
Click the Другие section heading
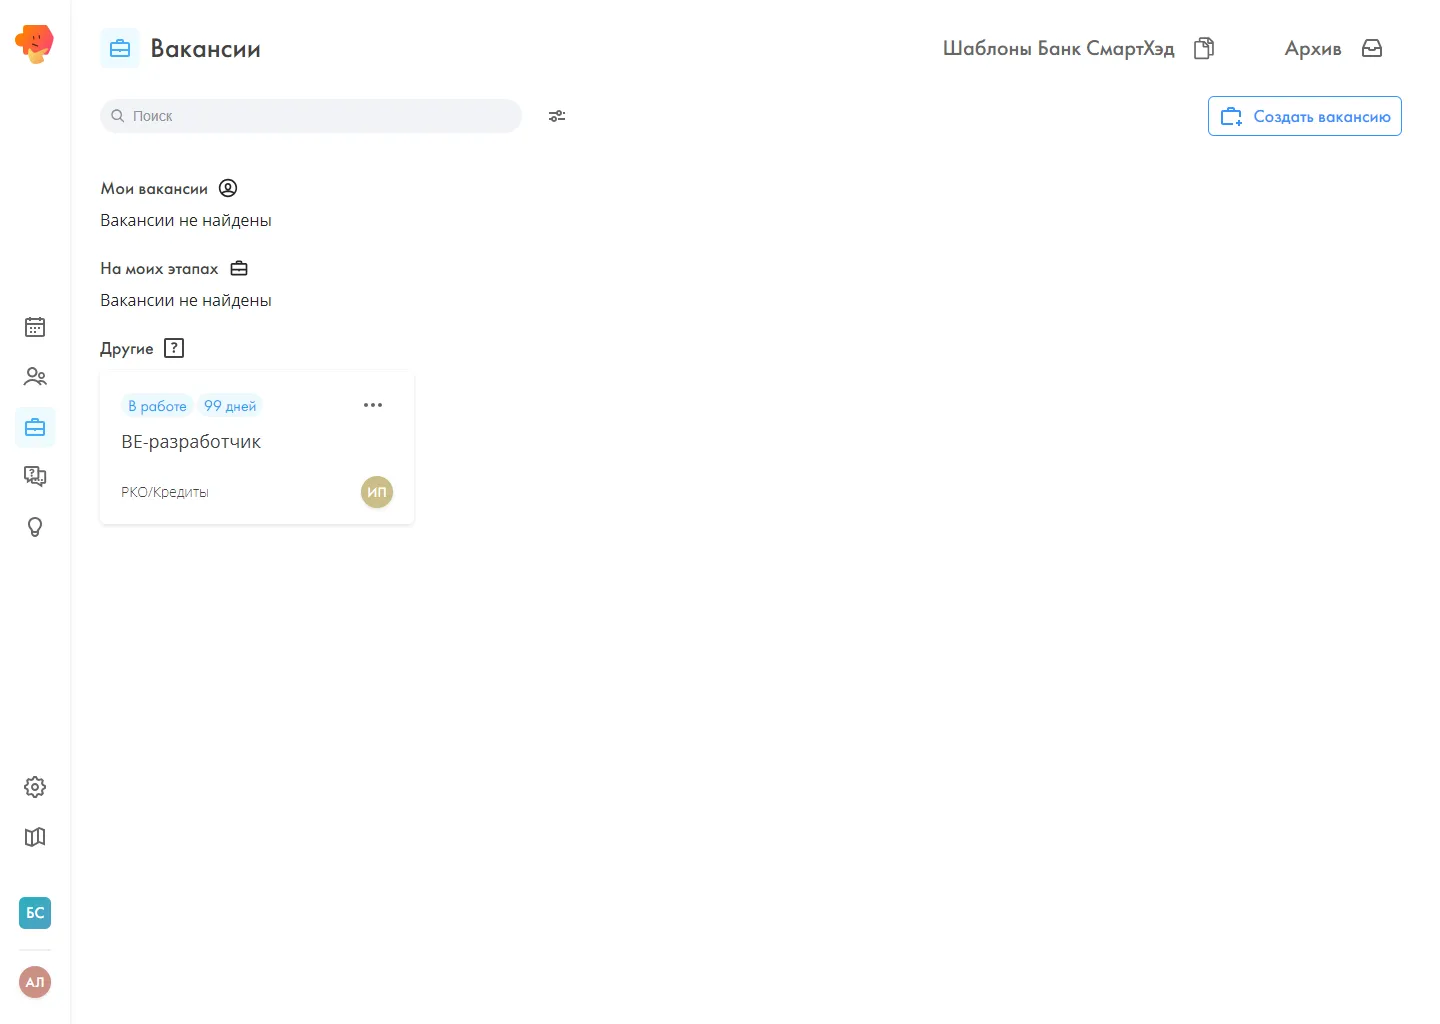click(x=127, y=348)
